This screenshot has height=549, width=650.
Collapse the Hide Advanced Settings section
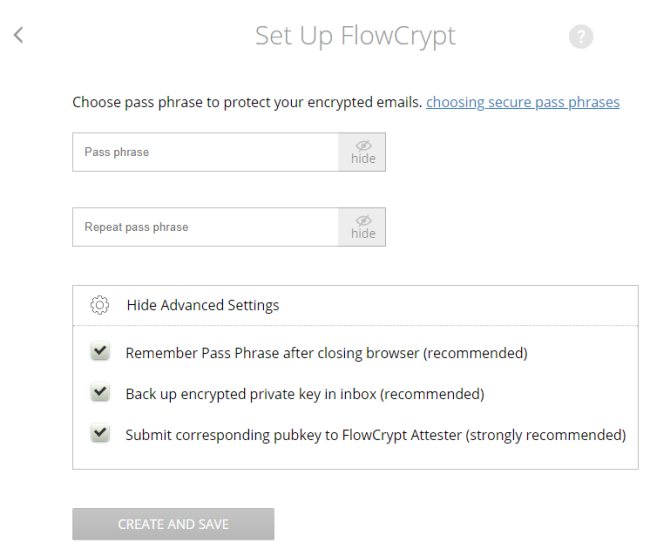coord(203,305)
